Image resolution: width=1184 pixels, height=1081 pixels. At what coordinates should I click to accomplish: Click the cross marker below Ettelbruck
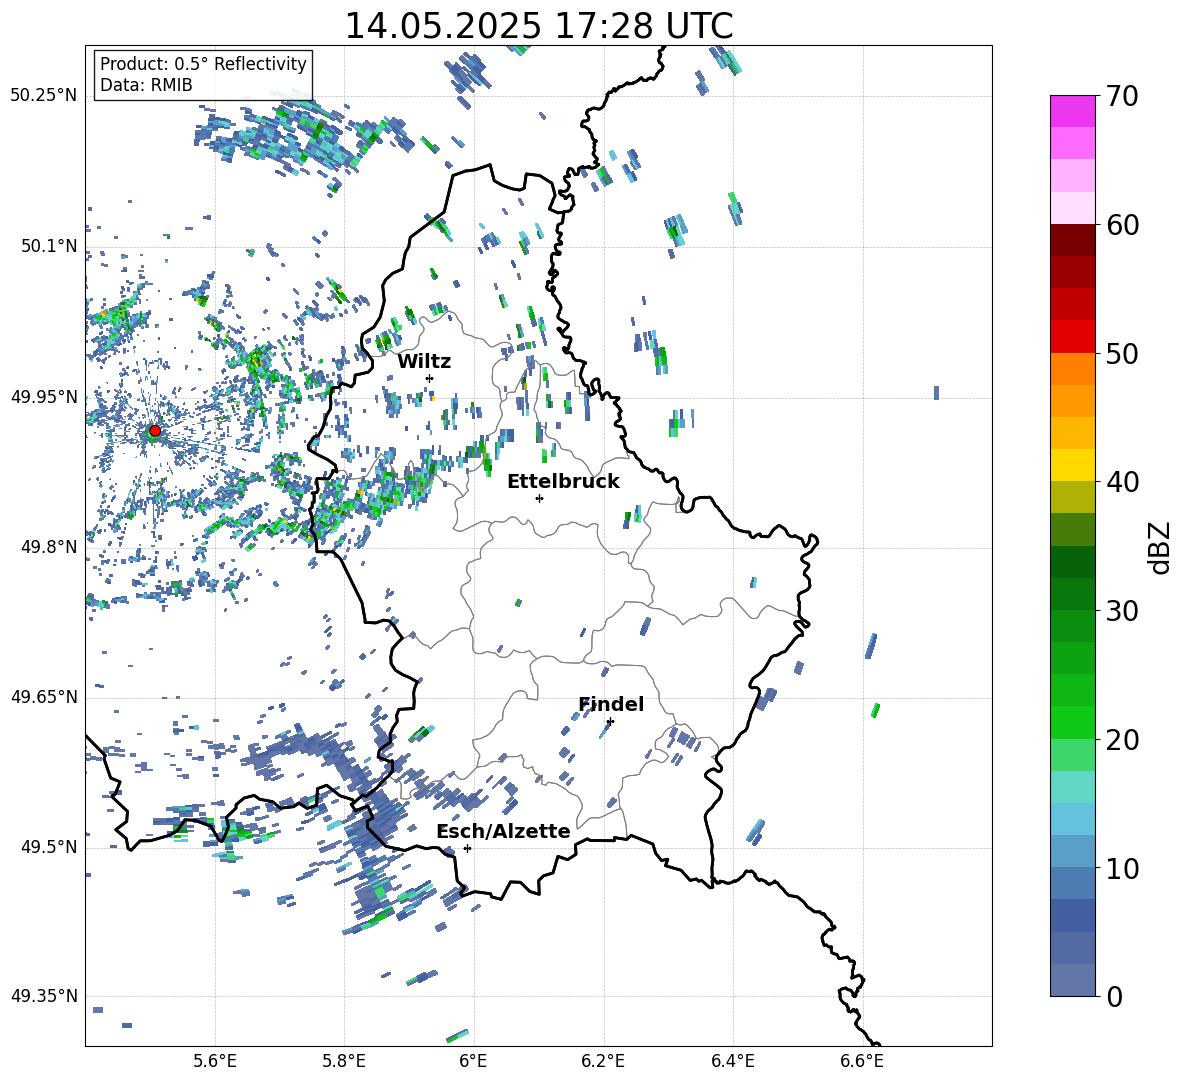tap(539, 498)
